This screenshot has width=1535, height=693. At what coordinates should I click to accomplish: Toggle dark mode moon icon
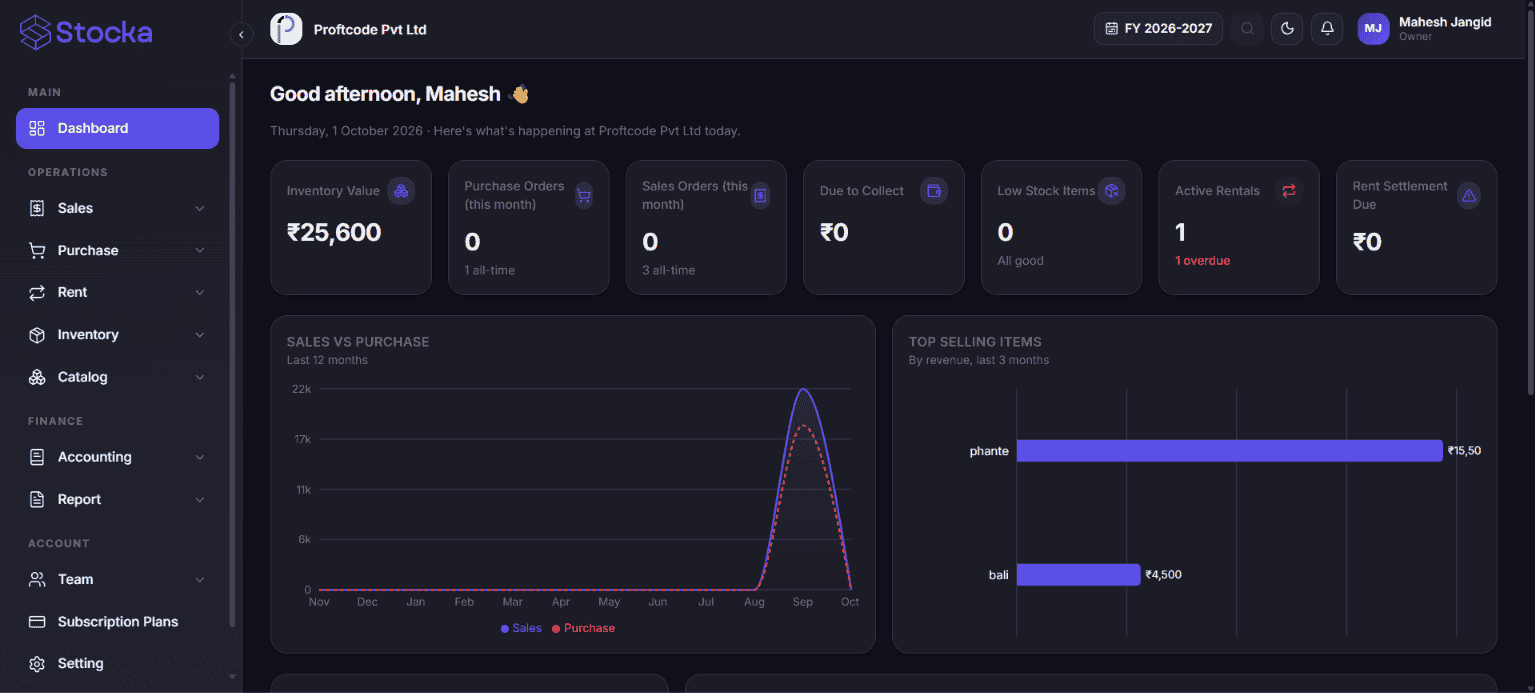pos(1287,29)
